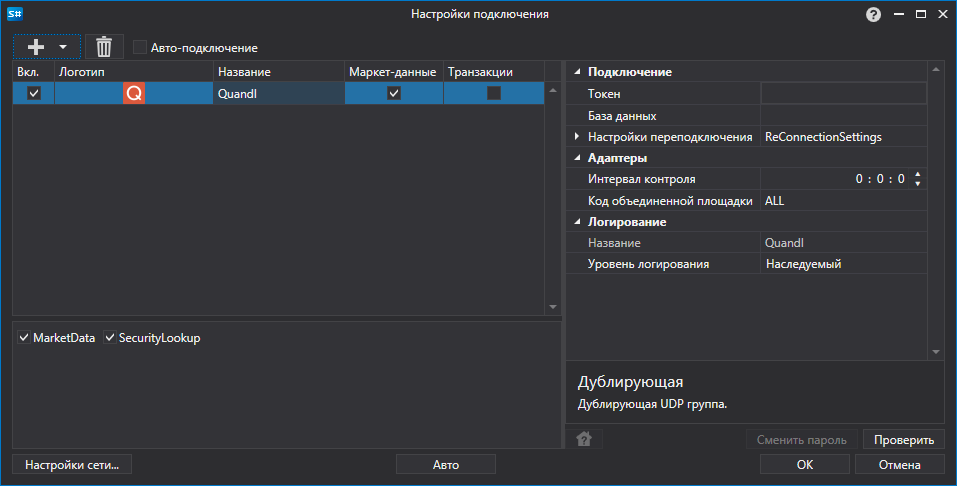Click the Логотип column header
This screenshot has width=957, height=486.
[134, 72]
